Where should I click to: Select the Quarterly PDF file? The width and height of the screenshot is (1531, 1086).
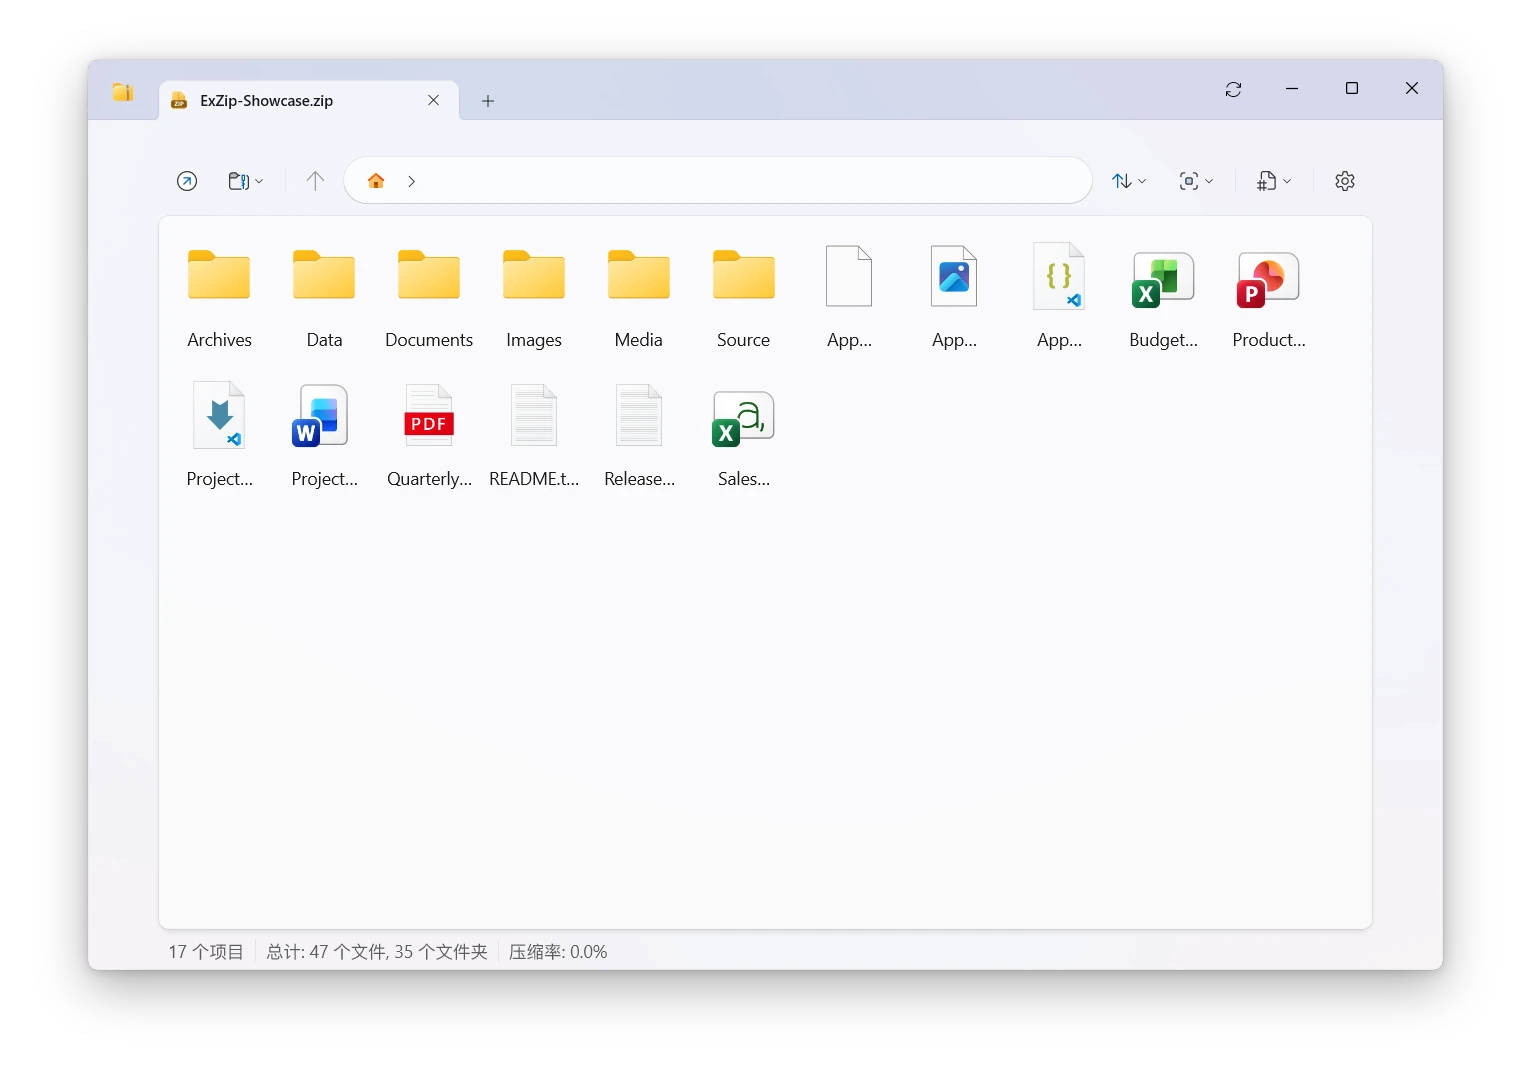coord(429,435)
